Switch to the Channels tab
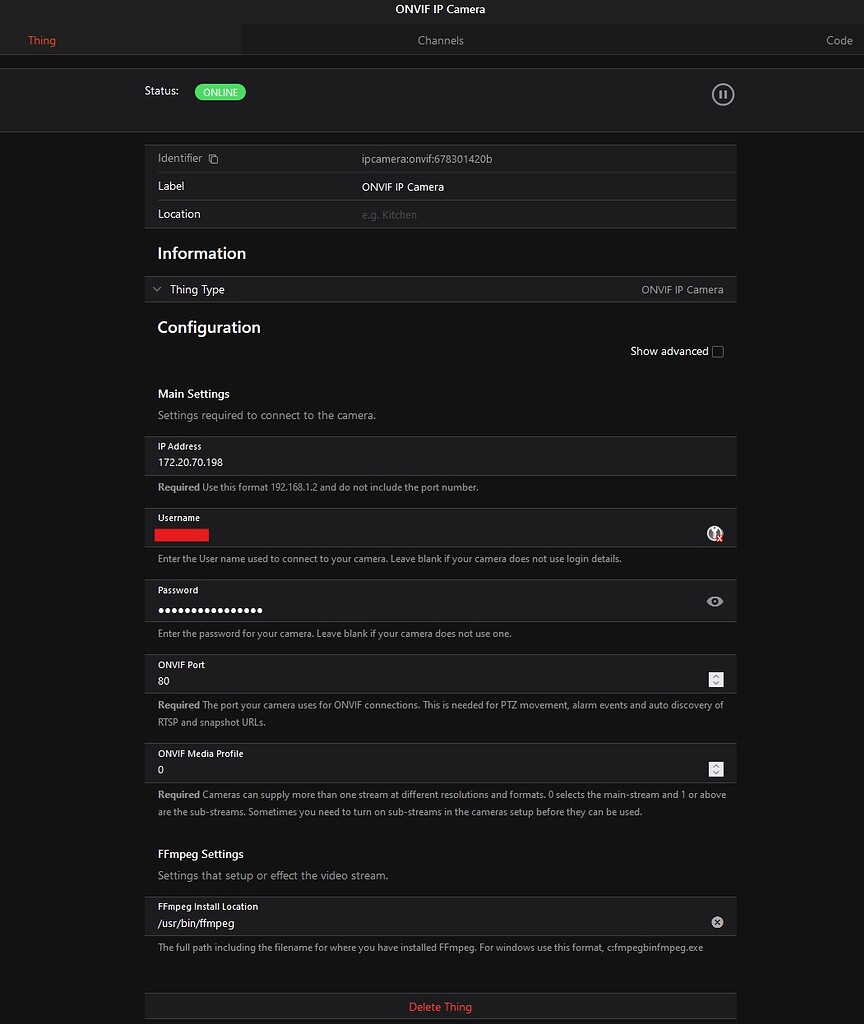 coord(440,41)
